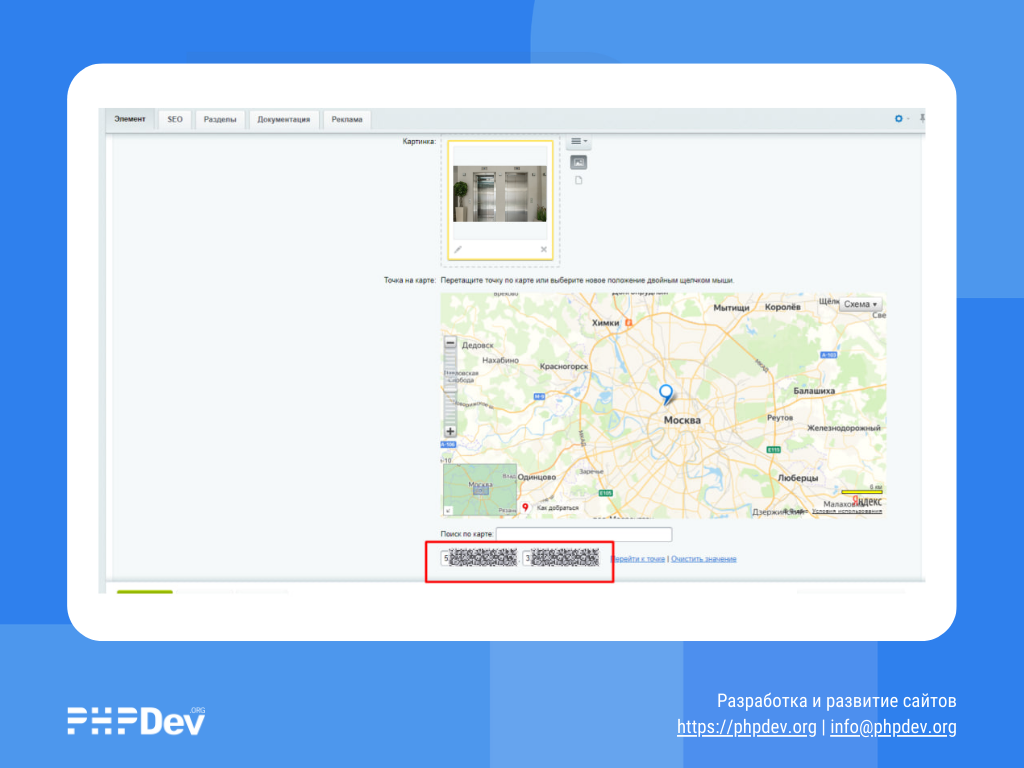Zoom in the map with plus button
Screen dimensions: 1024x768
(x=450, y=431)
